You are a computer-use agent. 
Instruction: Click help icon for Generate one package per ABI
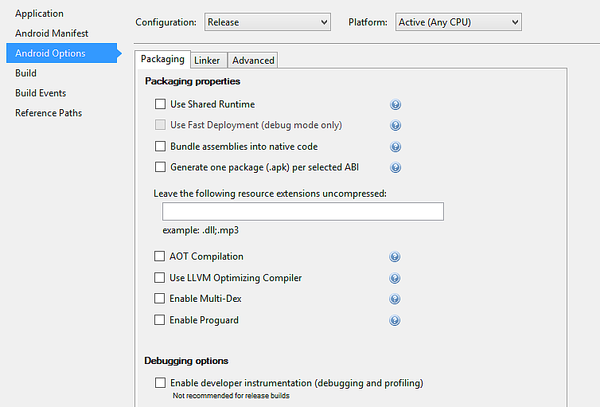point(396,167)
